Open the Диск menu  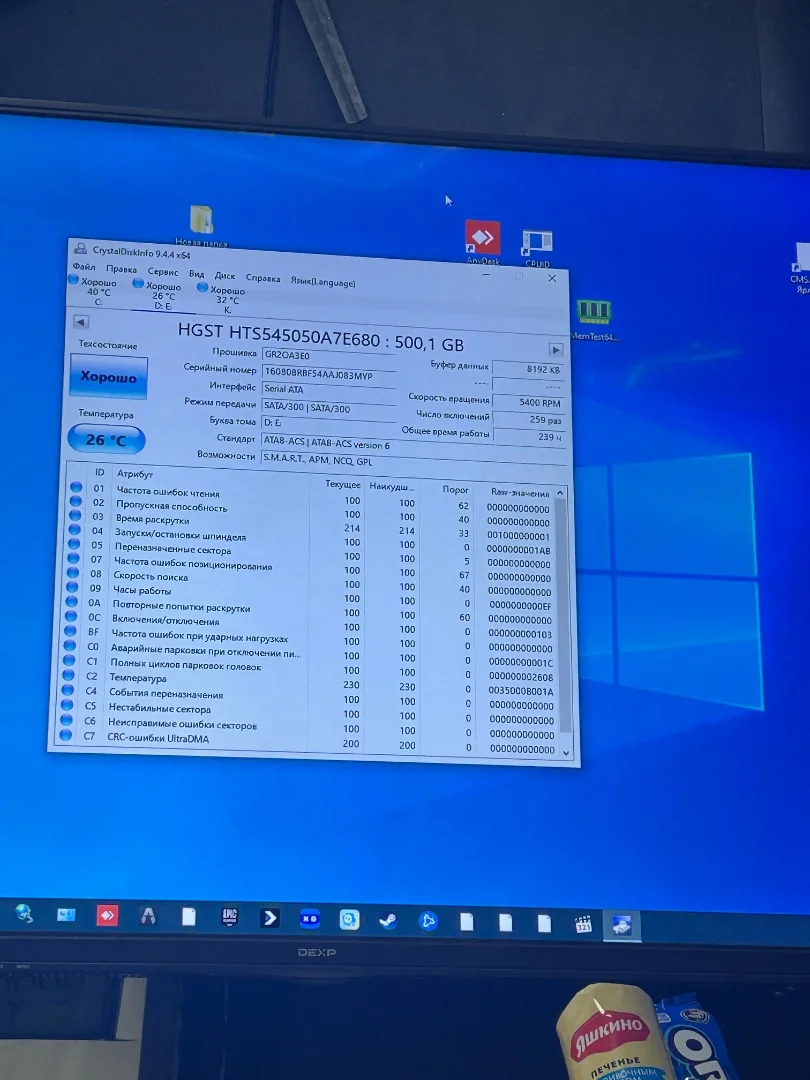(225, 276)
